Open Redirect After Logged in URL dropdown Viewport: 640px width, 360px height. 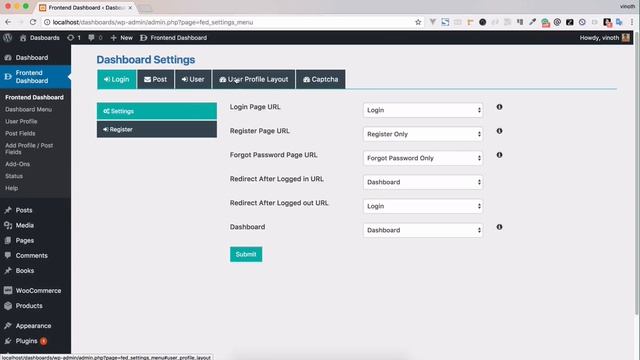[x=423, y=182]
